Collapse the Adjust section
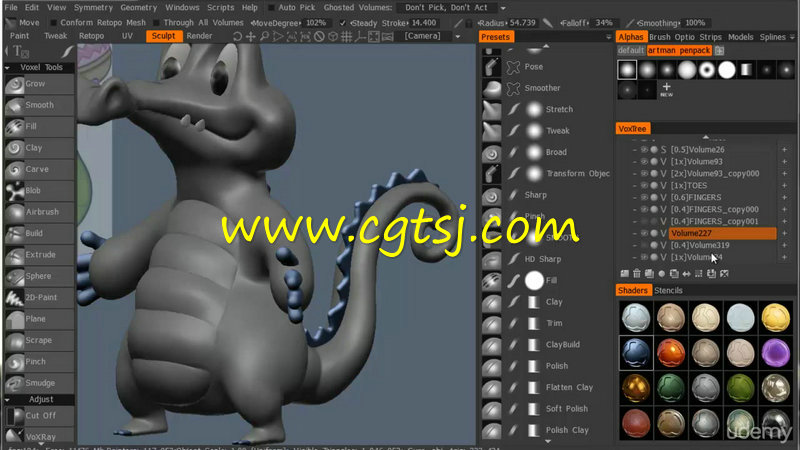 click(7, 399)
